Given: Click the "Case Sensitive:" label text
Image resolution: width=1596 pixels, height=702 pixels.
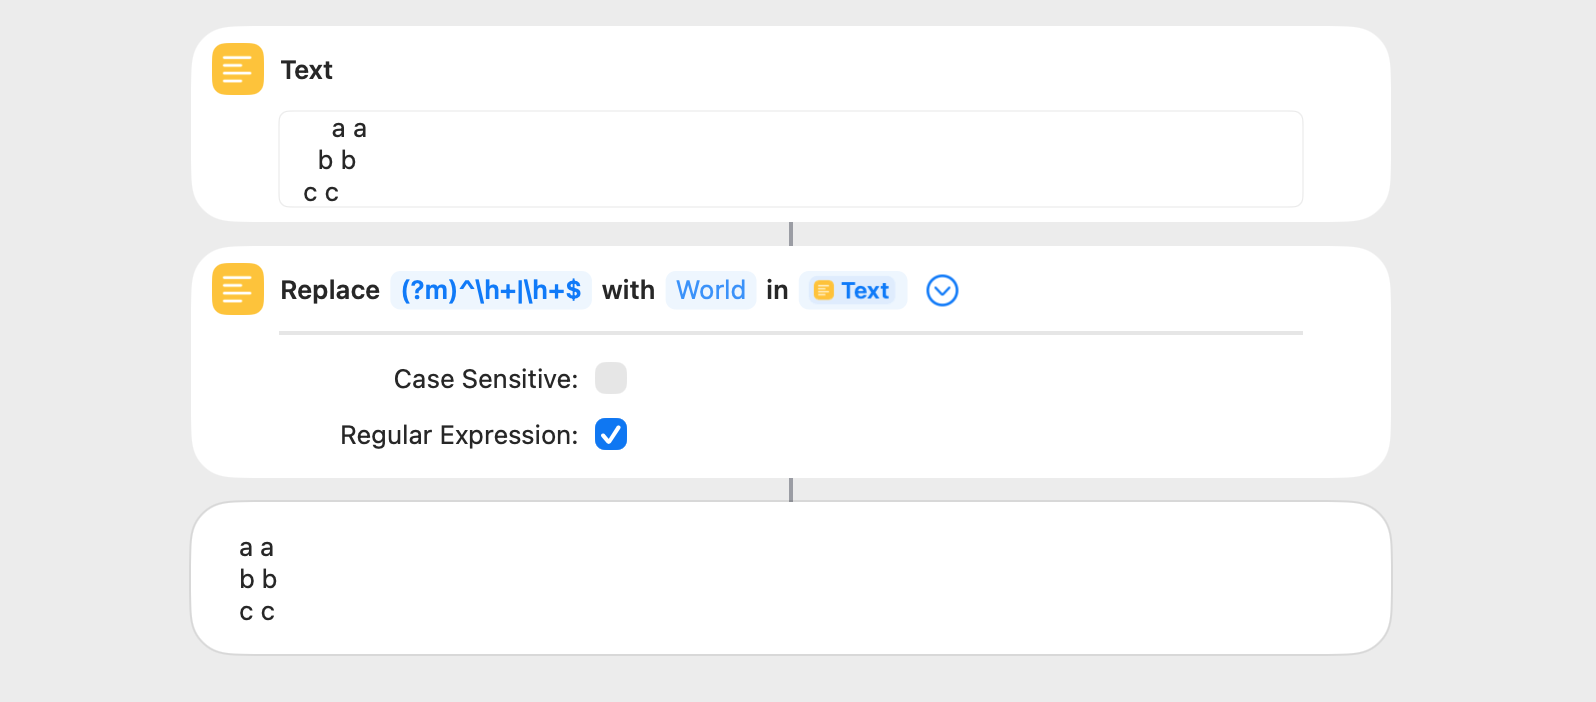Looking at the screenshot, I should click(x=485, y=379).
